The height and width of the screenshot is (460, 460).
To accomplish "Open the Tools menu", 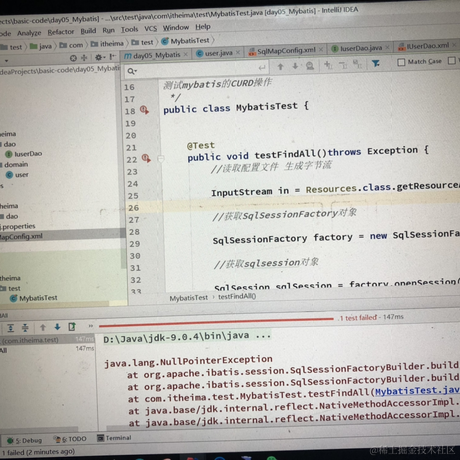I will (129, 30).
